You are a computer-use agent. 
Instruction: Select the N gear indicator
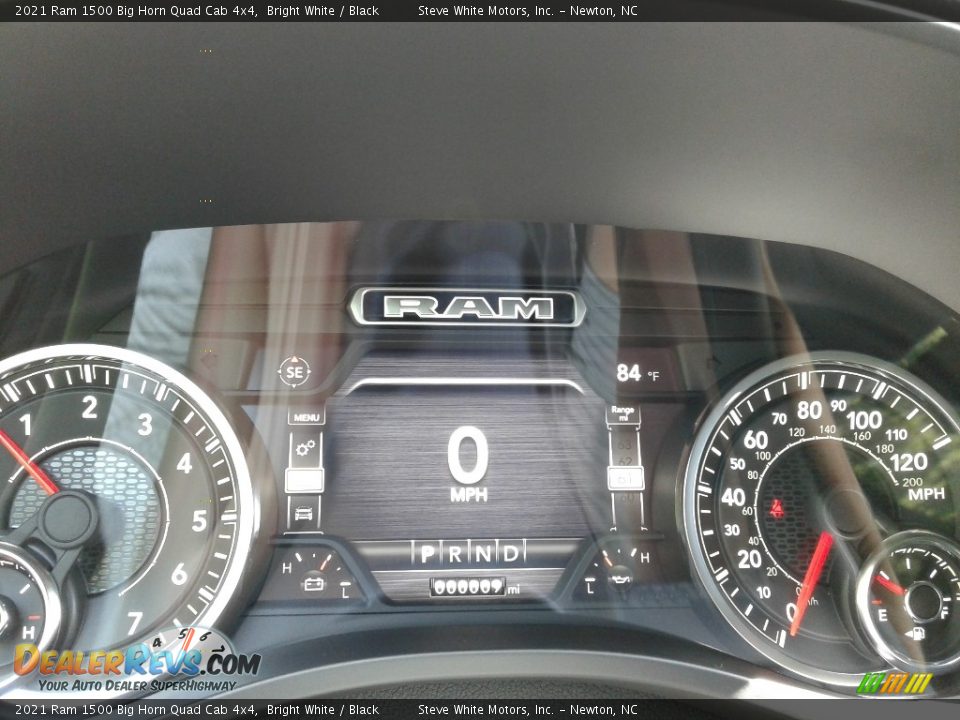click(x=483, y=553)
